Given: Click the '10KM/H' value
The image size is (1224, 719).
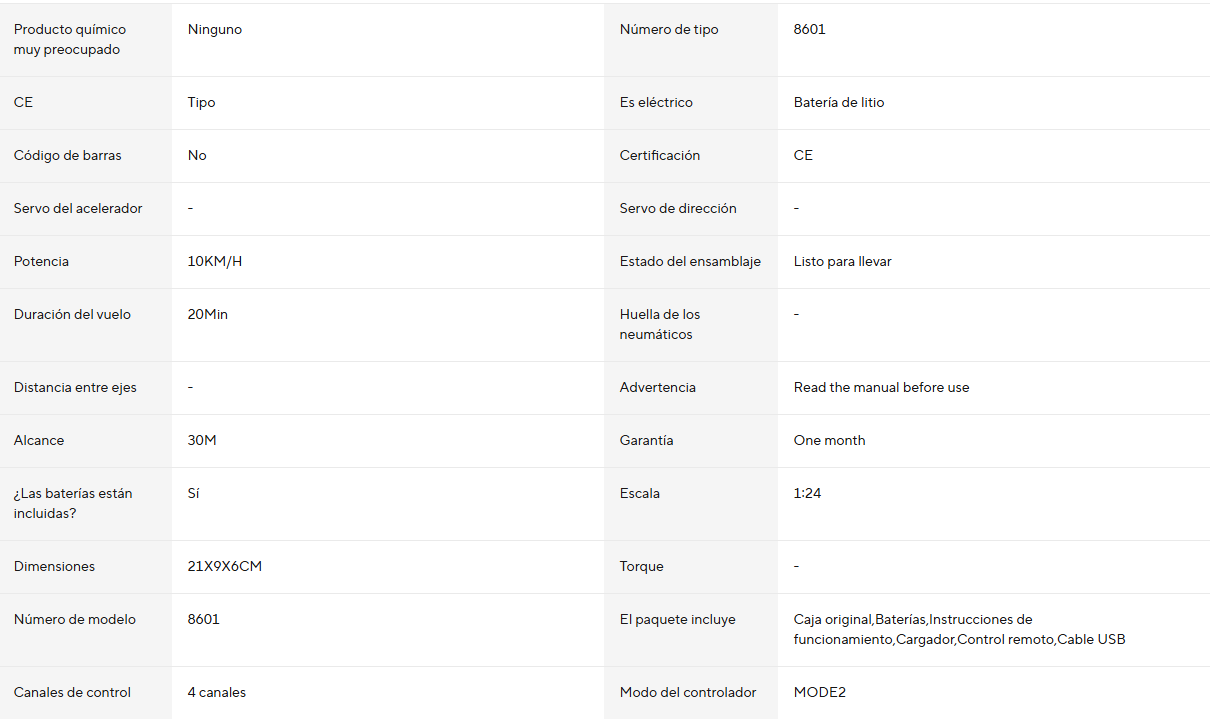Looking at the screenshot, I should 214,262.
